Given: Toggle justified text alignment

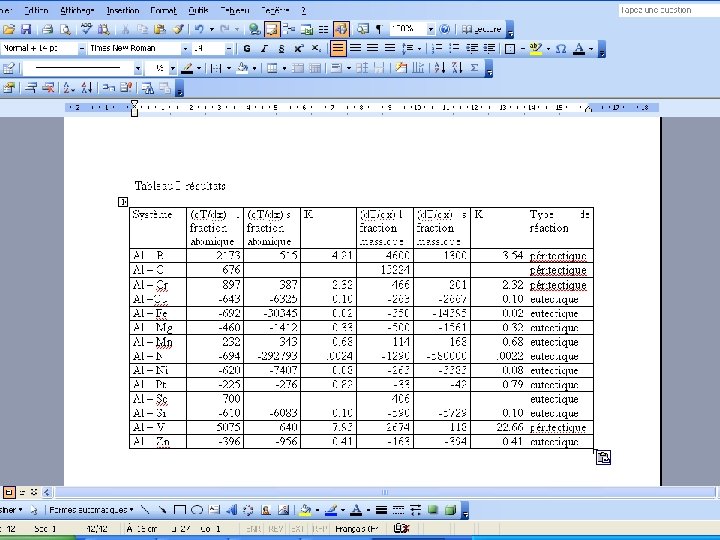Looking at the screenshot, I should (x=390, y=48).
